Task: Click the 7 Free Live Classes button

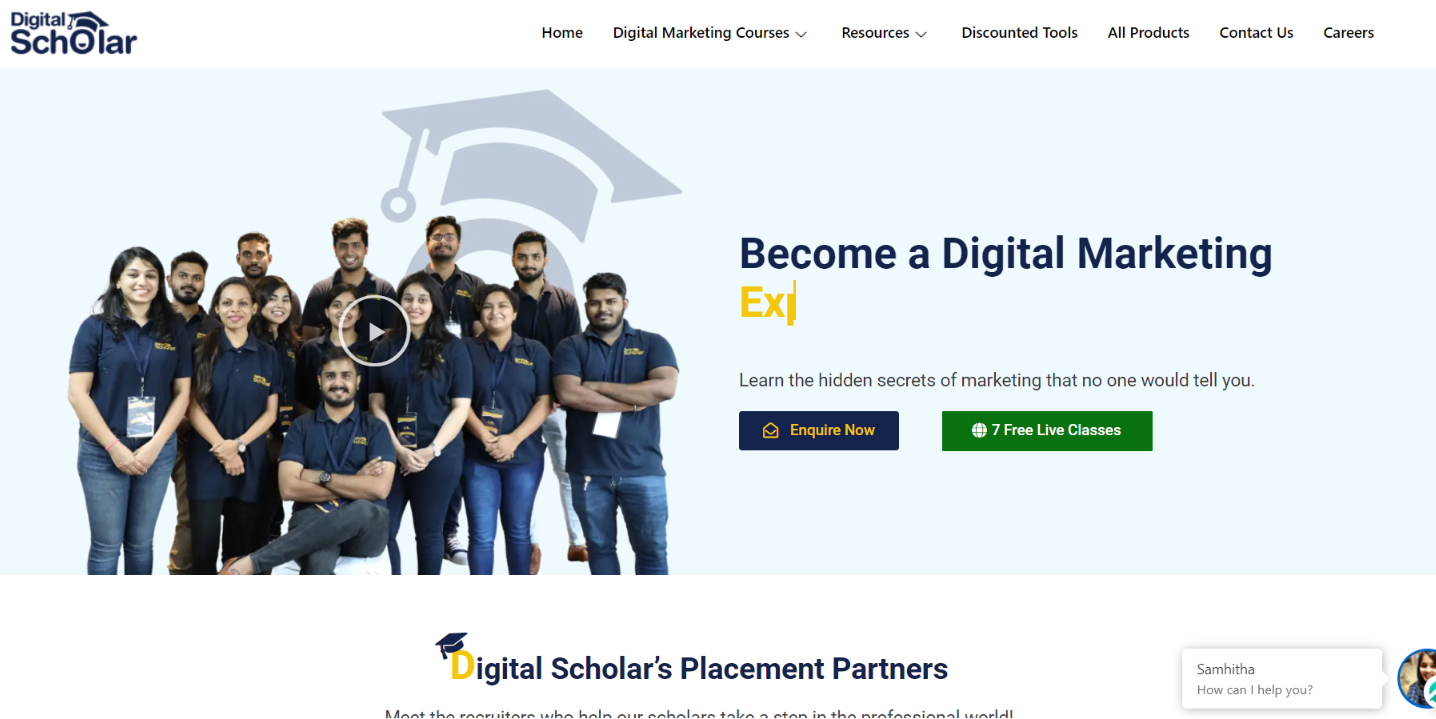Action: (x=1047, y=431)
